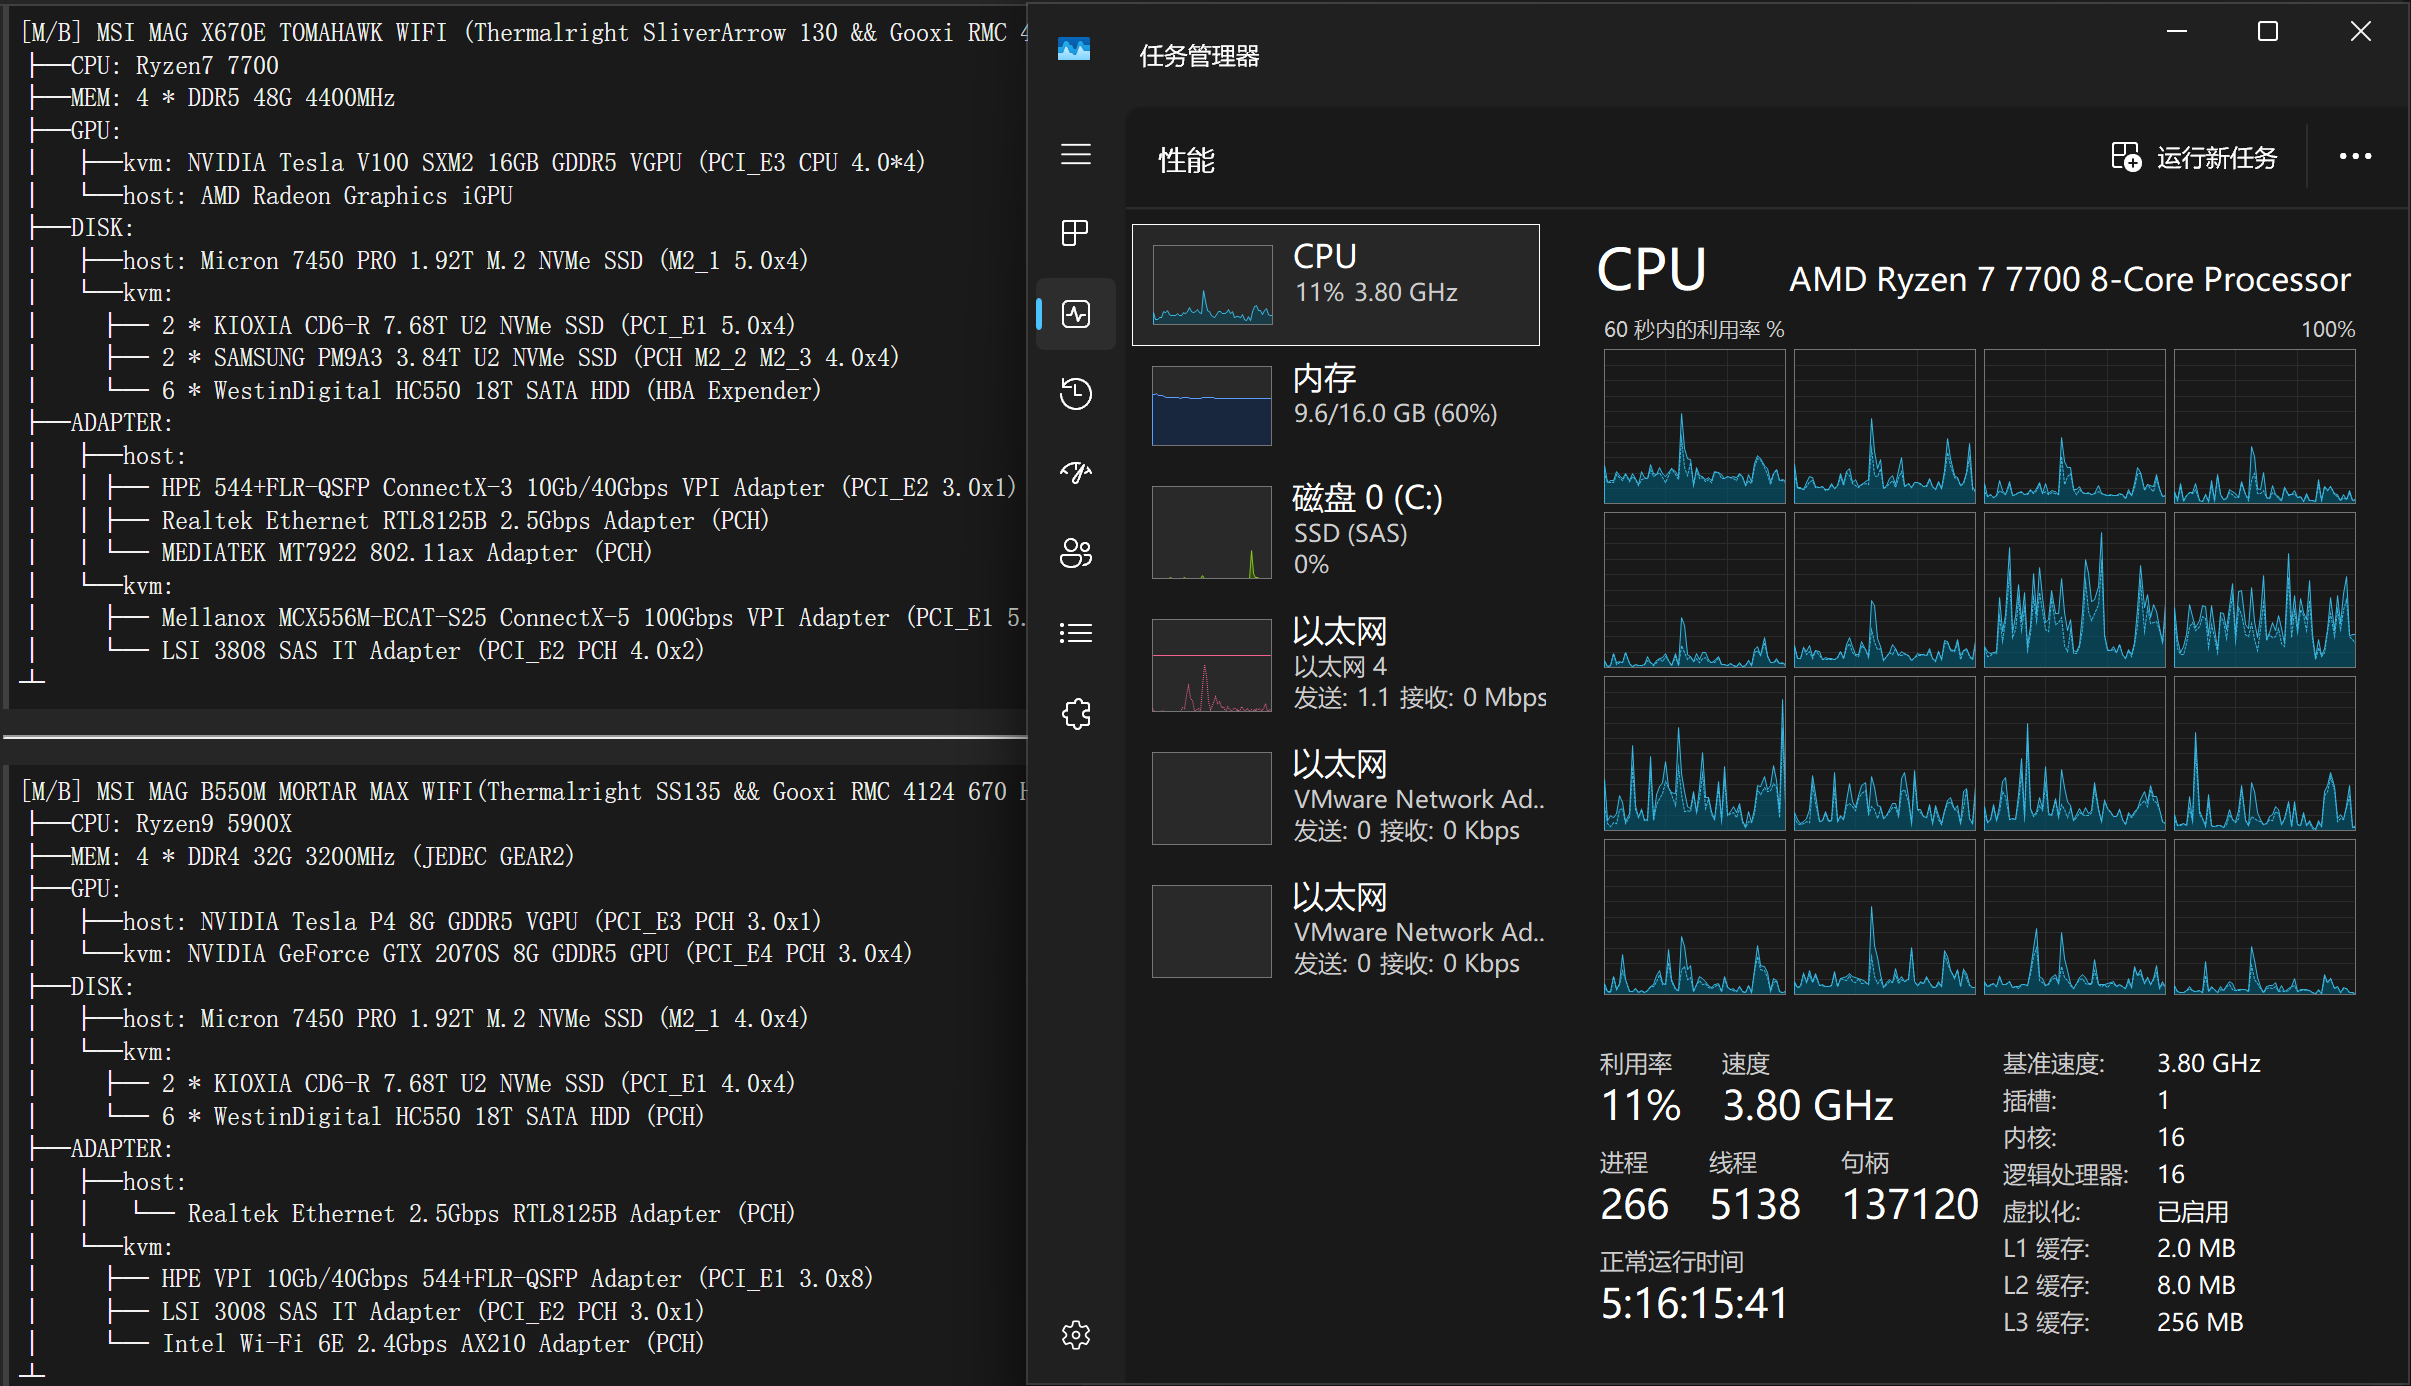Select the Performance sidebar icon
Screen dimensions: 2411x1386
pos(1075,314)
